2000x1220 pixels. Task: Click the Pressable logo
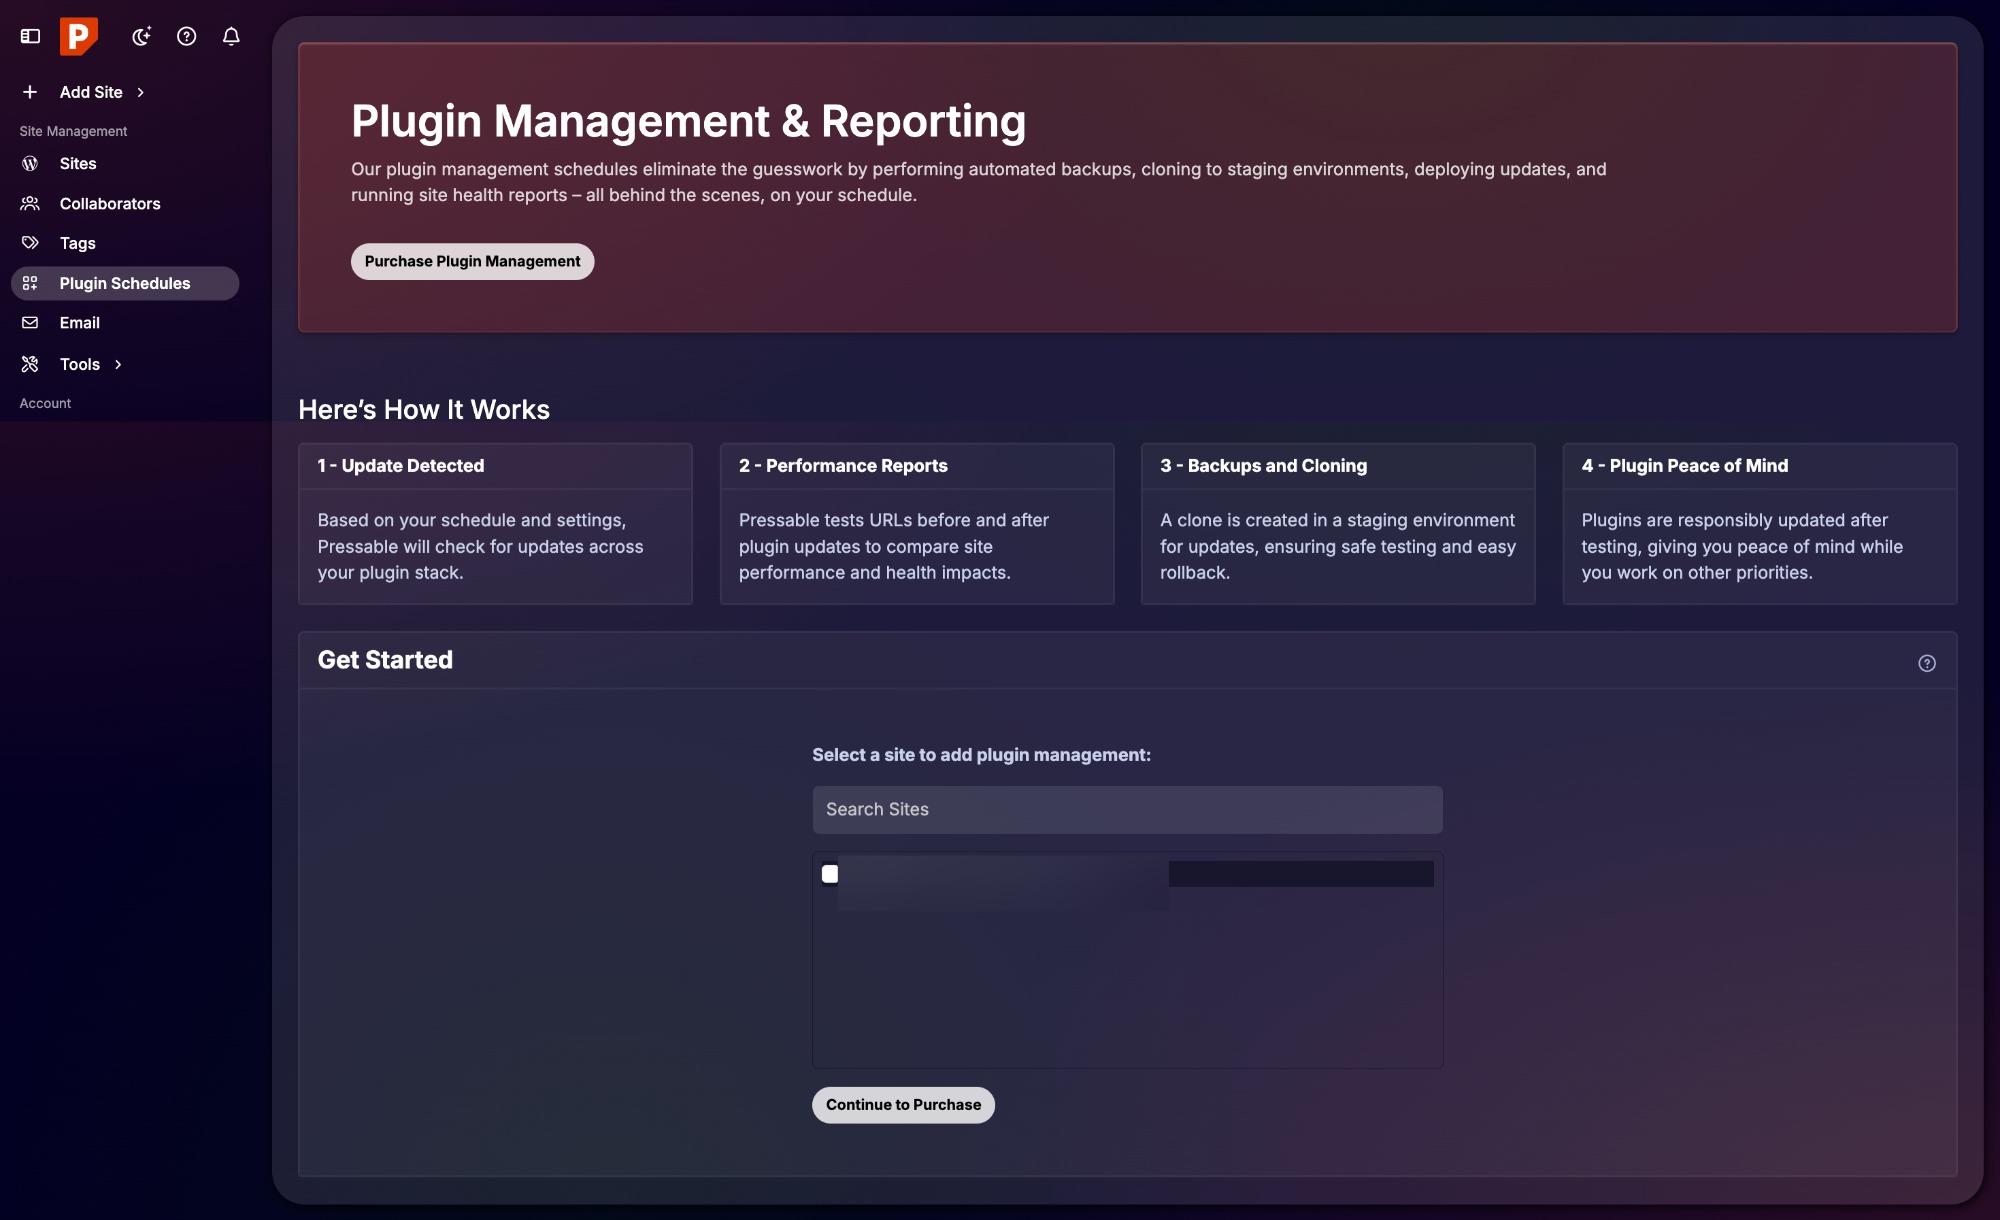78,36
